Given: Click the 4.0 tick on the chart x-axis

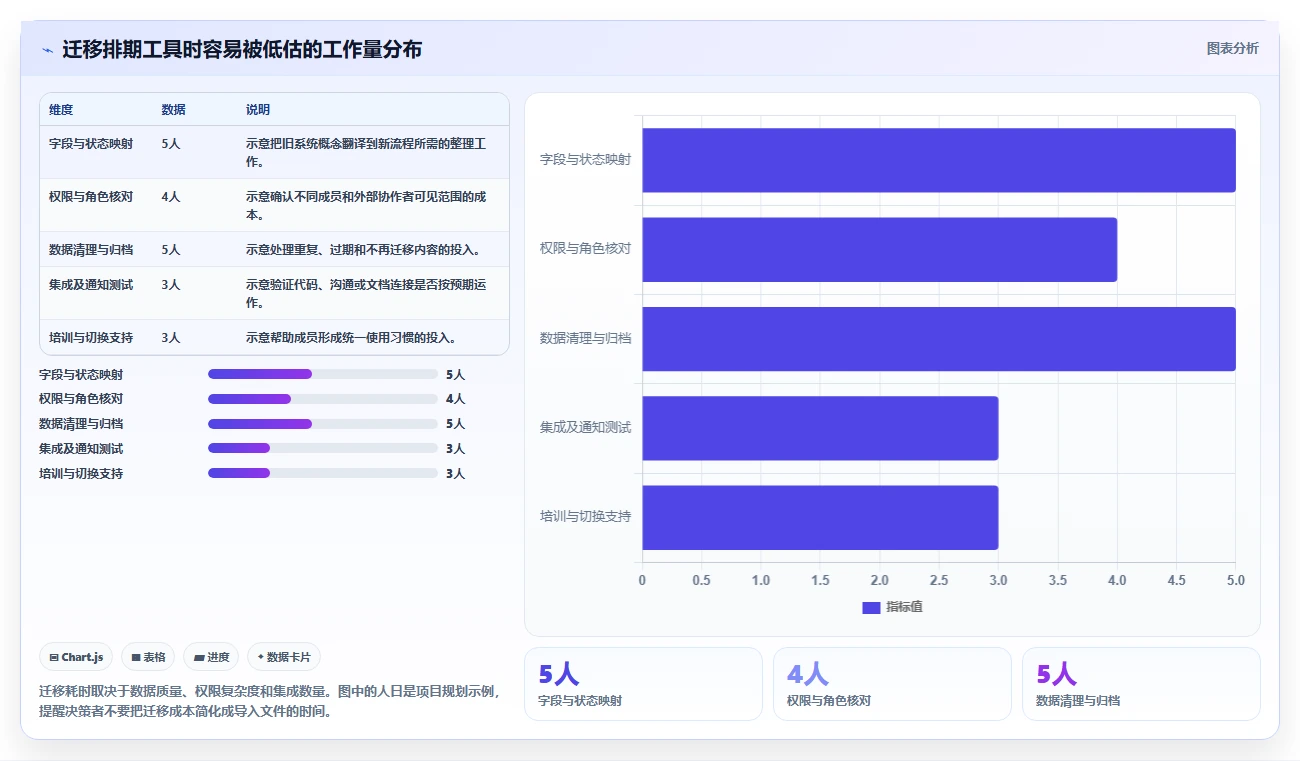Looking at the screenshot, I should [1117, 580].
